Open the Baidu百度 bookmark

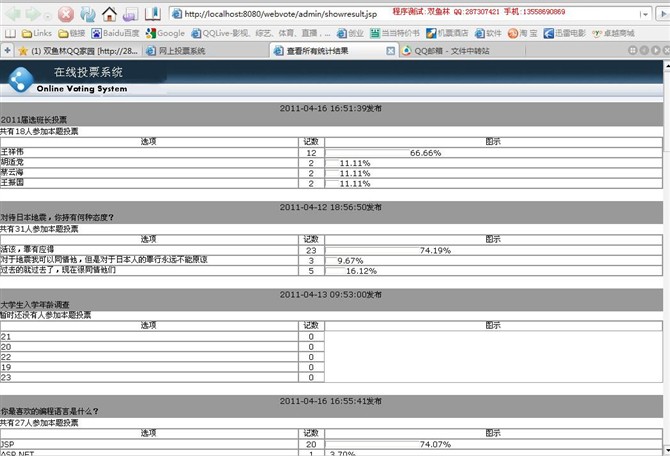113,33
